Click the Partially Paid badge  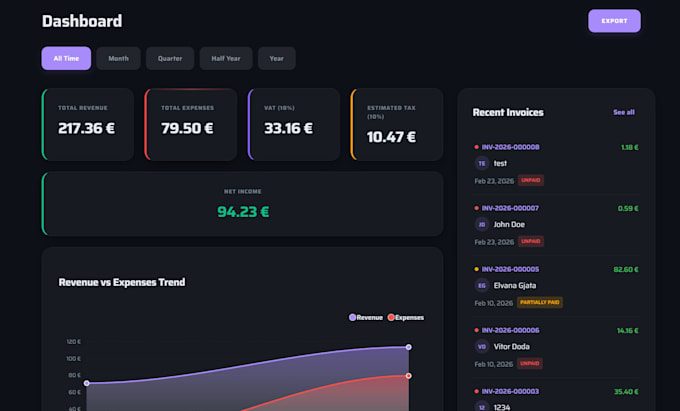coord(539,303)
